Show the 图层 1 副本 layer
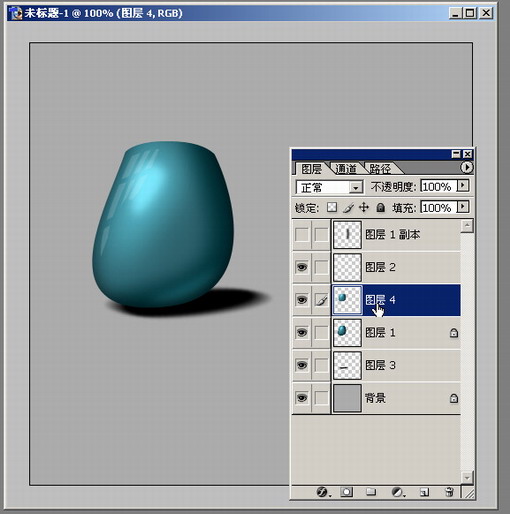 coord(302,235)
